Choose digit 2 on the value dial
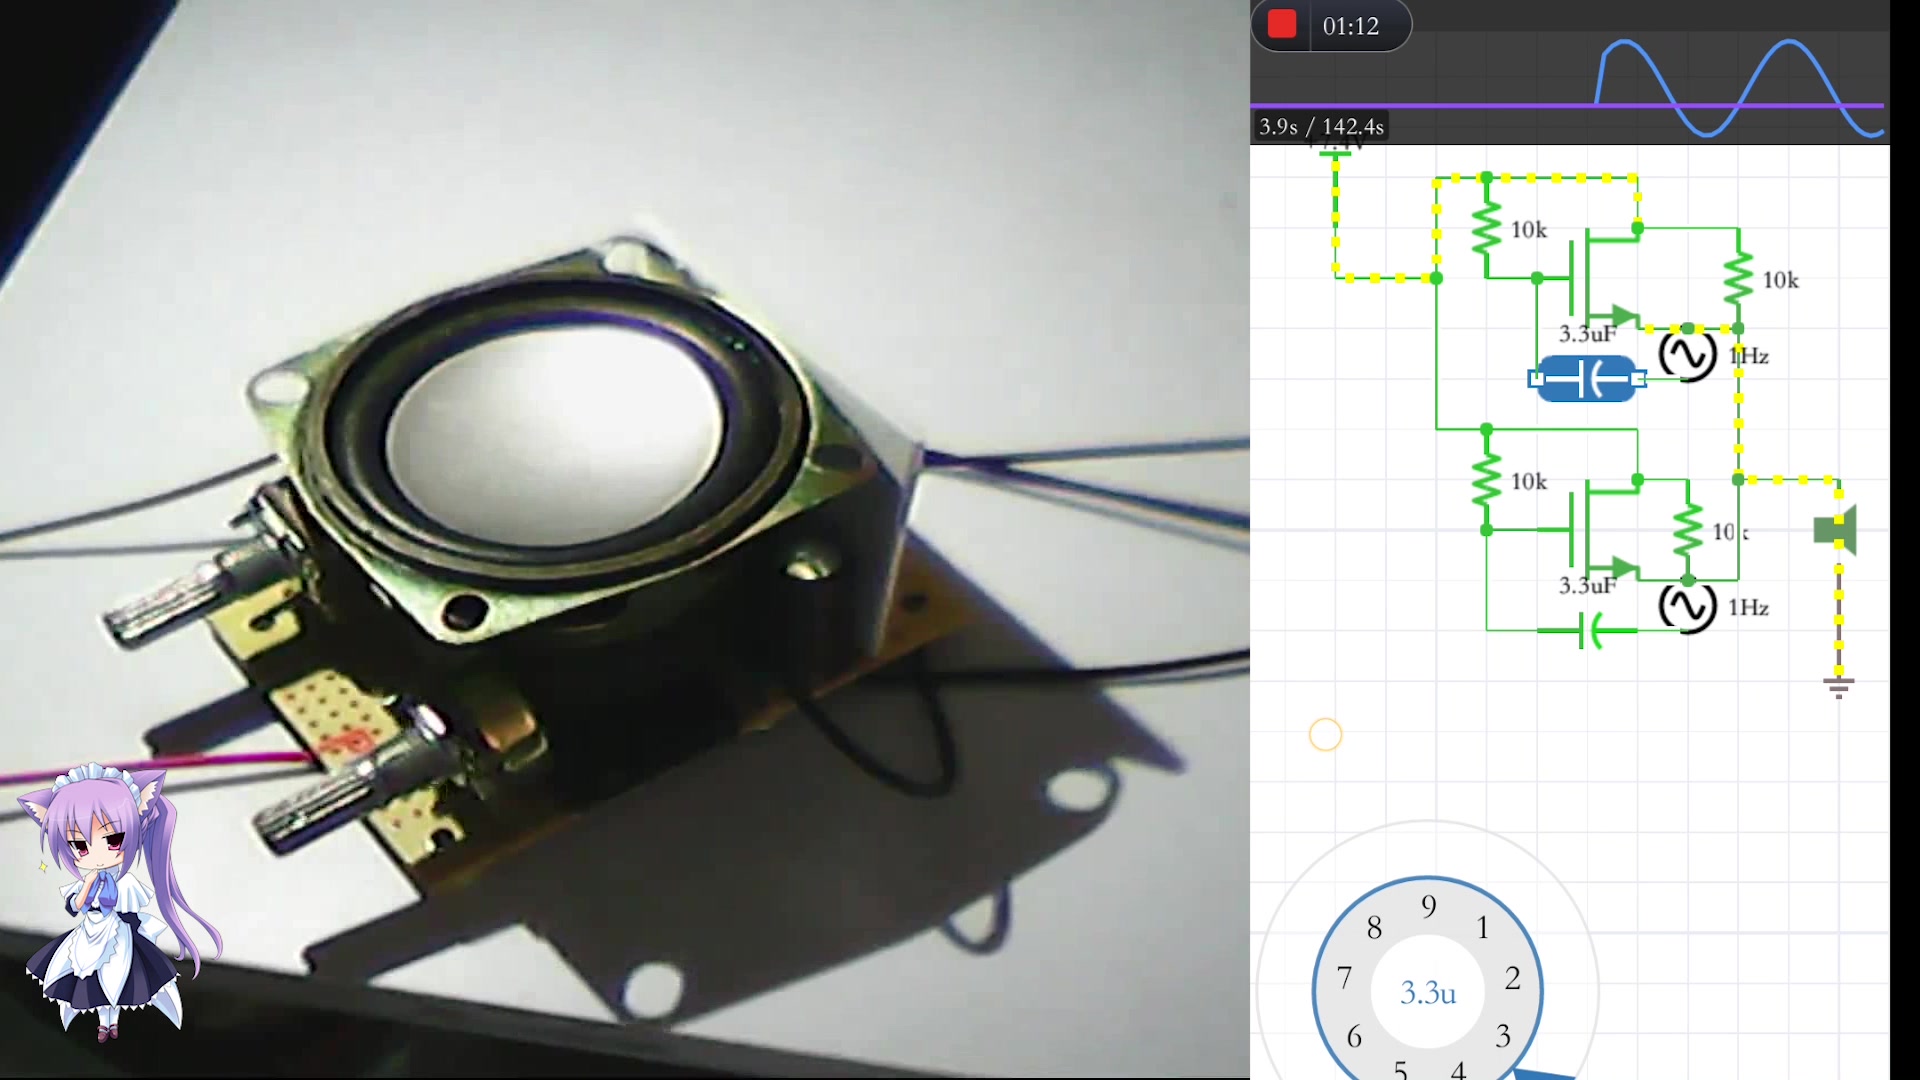The width and height of the screenshot is (1920, 1080). (1513, 978)
